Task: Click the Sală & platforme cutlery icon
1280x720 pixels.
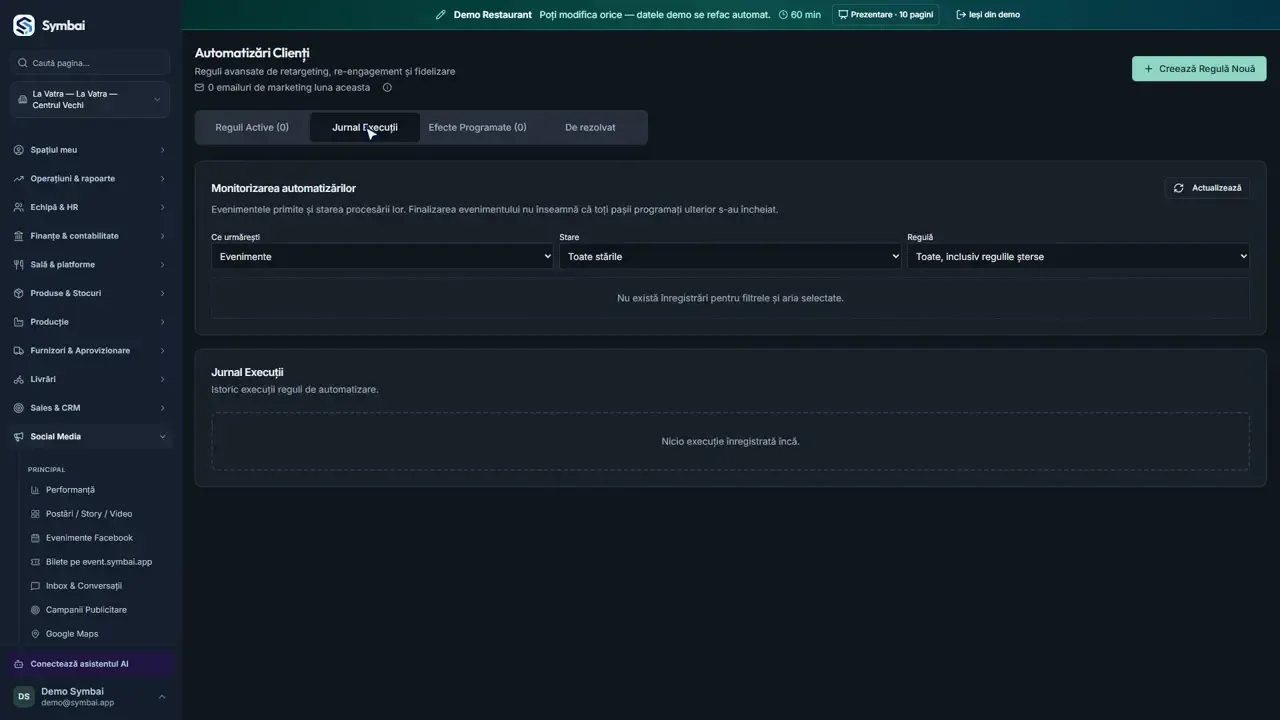Action: tap(19, 265)
